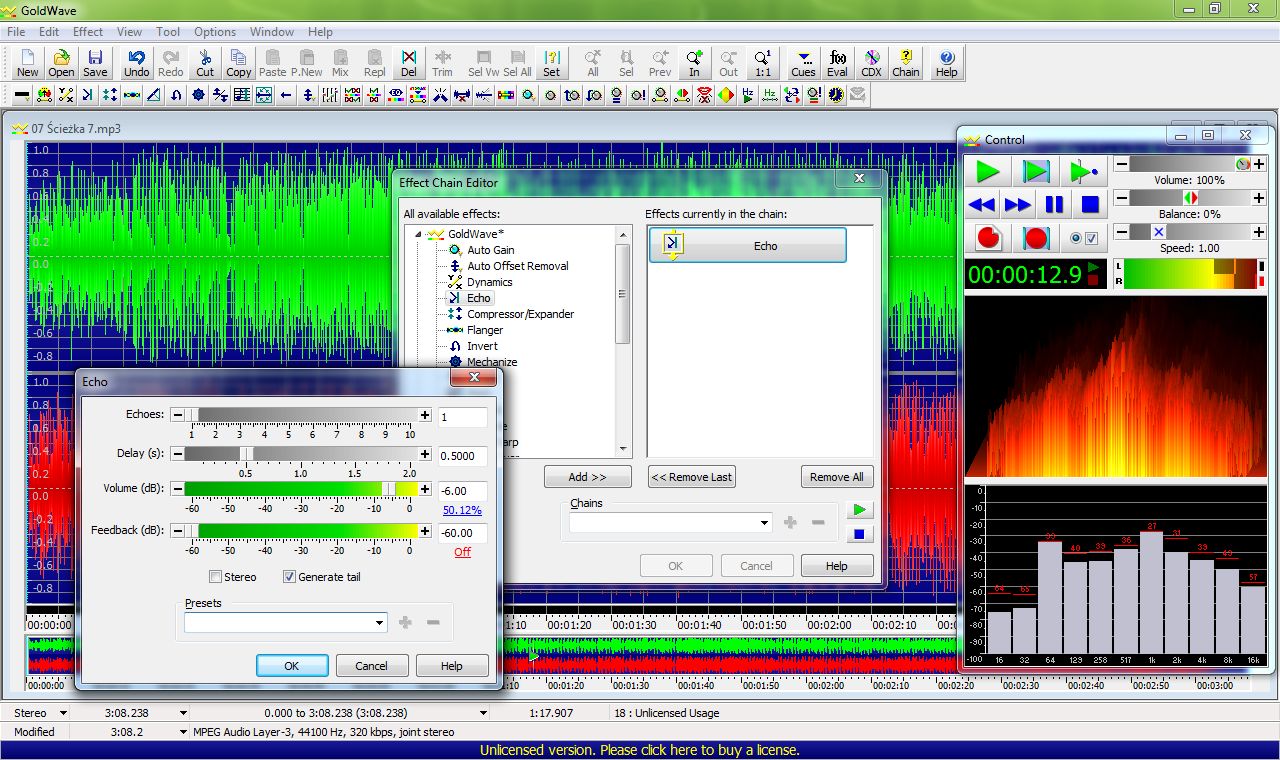Click the Rewind button in Control window

(x=982, y=204)
